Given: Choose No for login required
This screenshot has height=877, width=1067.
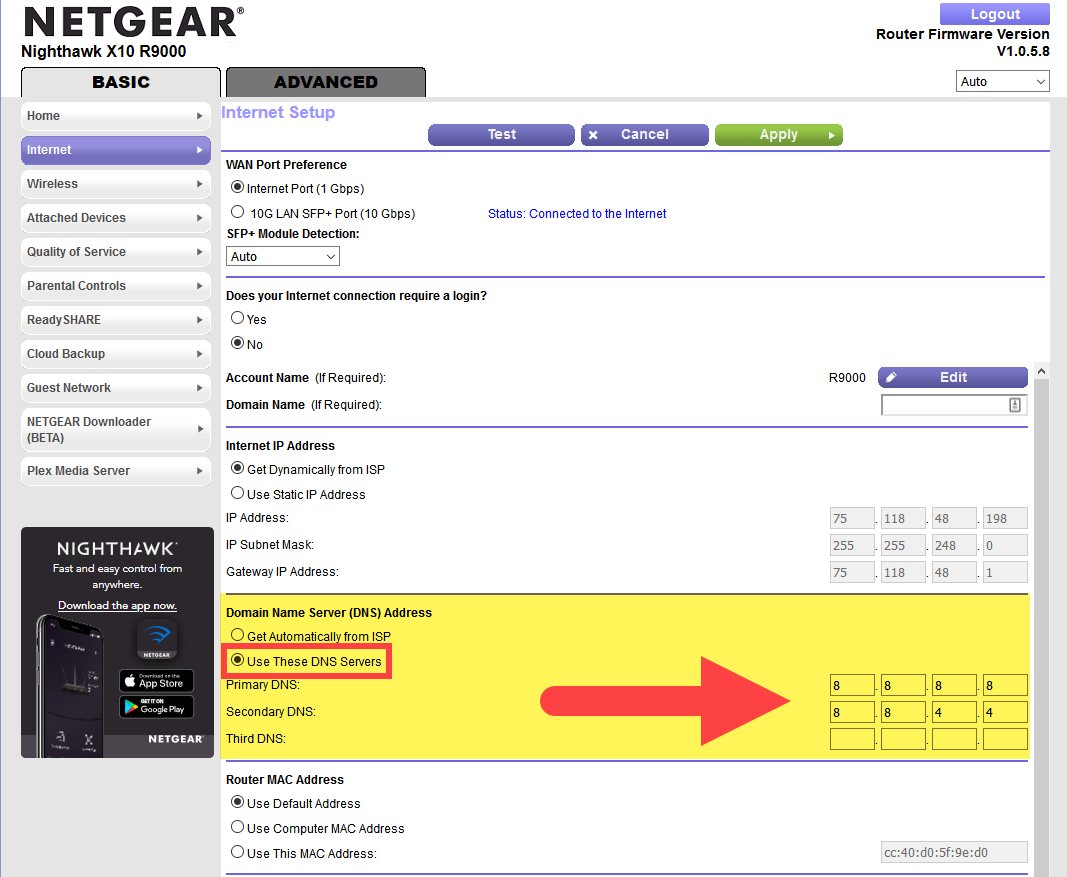Looking at the screenshot, I should (237, 343).
